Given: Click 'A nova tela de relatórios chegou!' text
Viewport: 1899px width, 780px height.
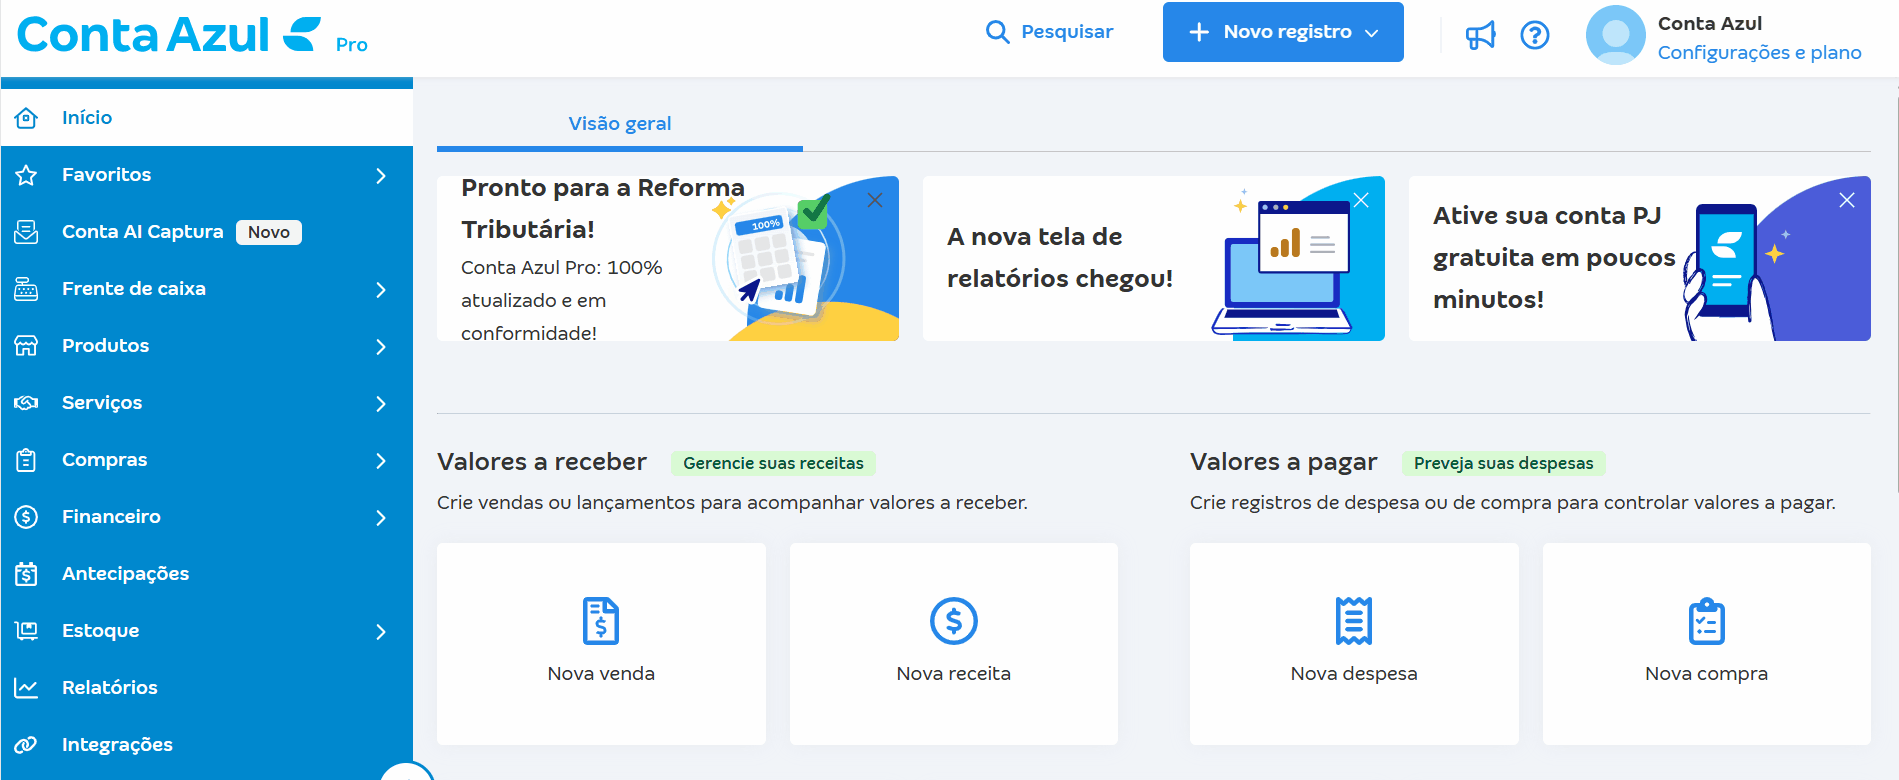Looking at the screenshot, I should [1060, 258].
